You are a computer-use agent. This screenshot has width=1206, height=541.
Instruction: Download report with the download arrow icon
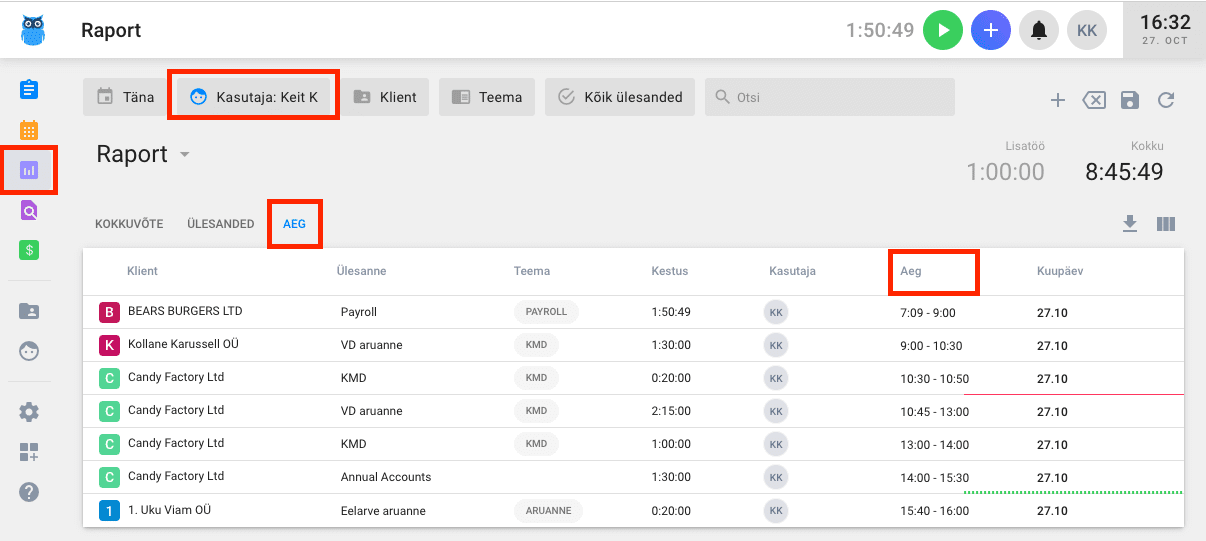(x=1130, y=224)
